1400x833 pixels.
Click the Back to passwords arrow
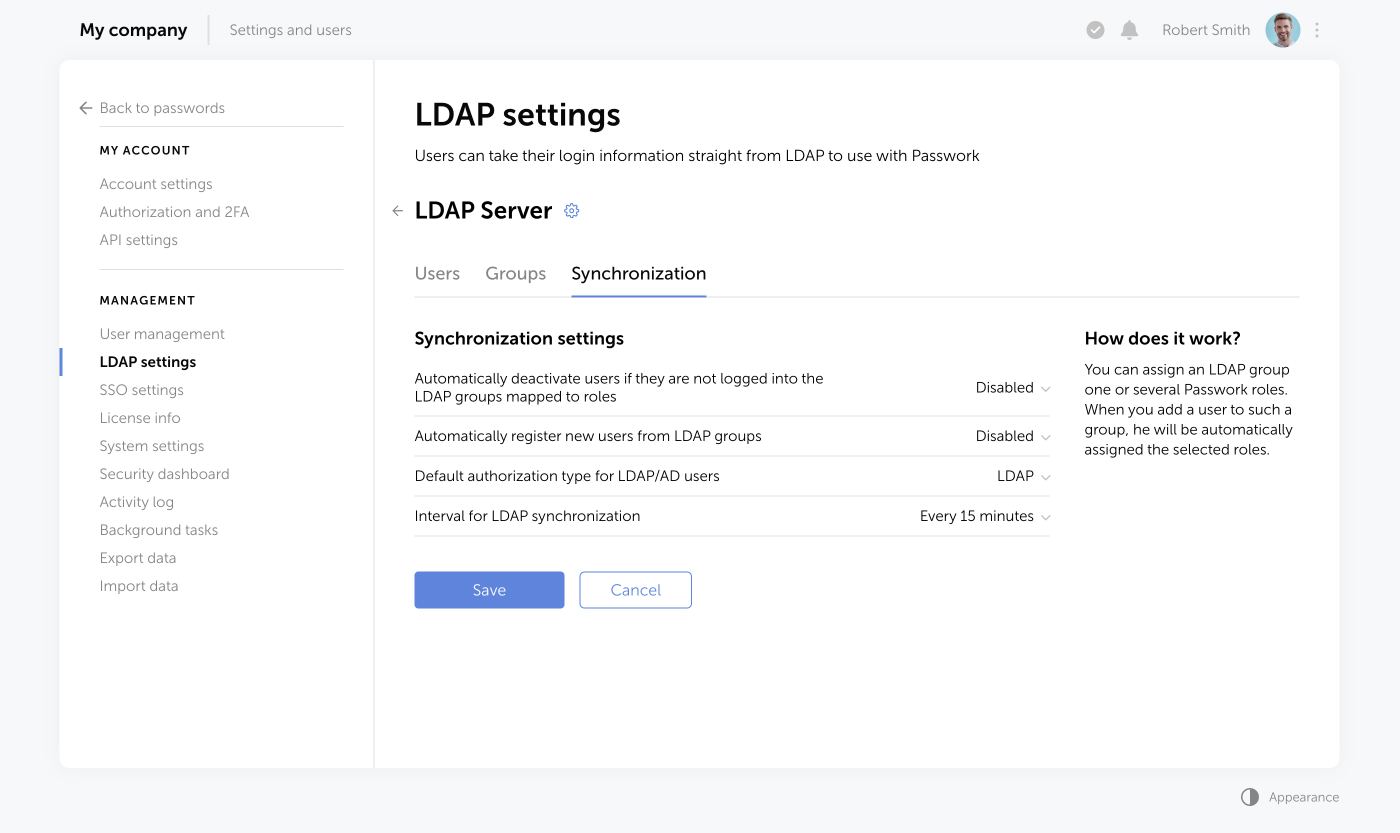85,108
